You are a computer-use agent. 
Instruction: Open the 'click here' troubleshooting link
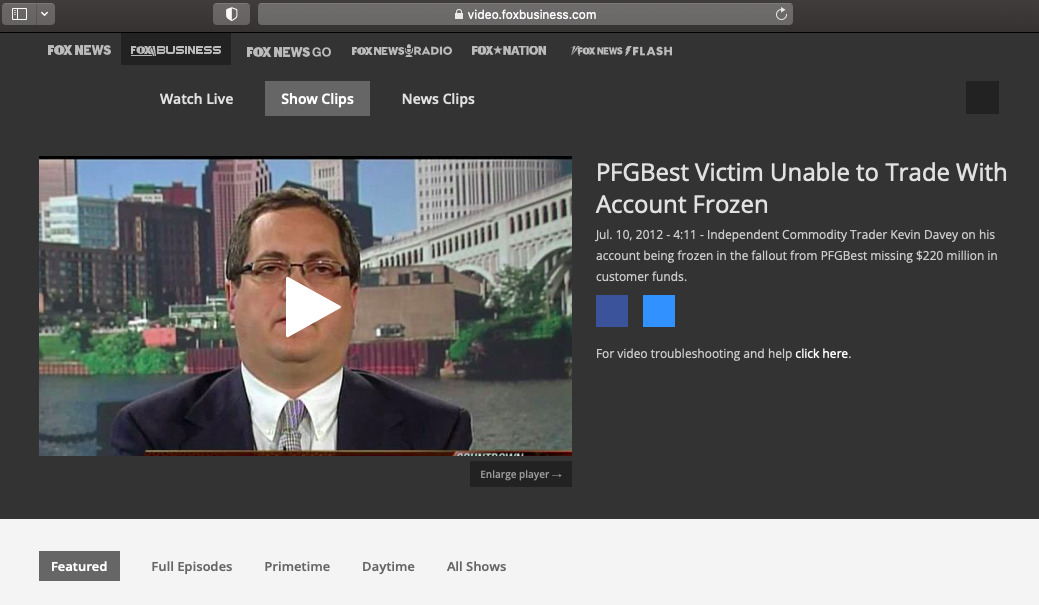coord(821,354)
